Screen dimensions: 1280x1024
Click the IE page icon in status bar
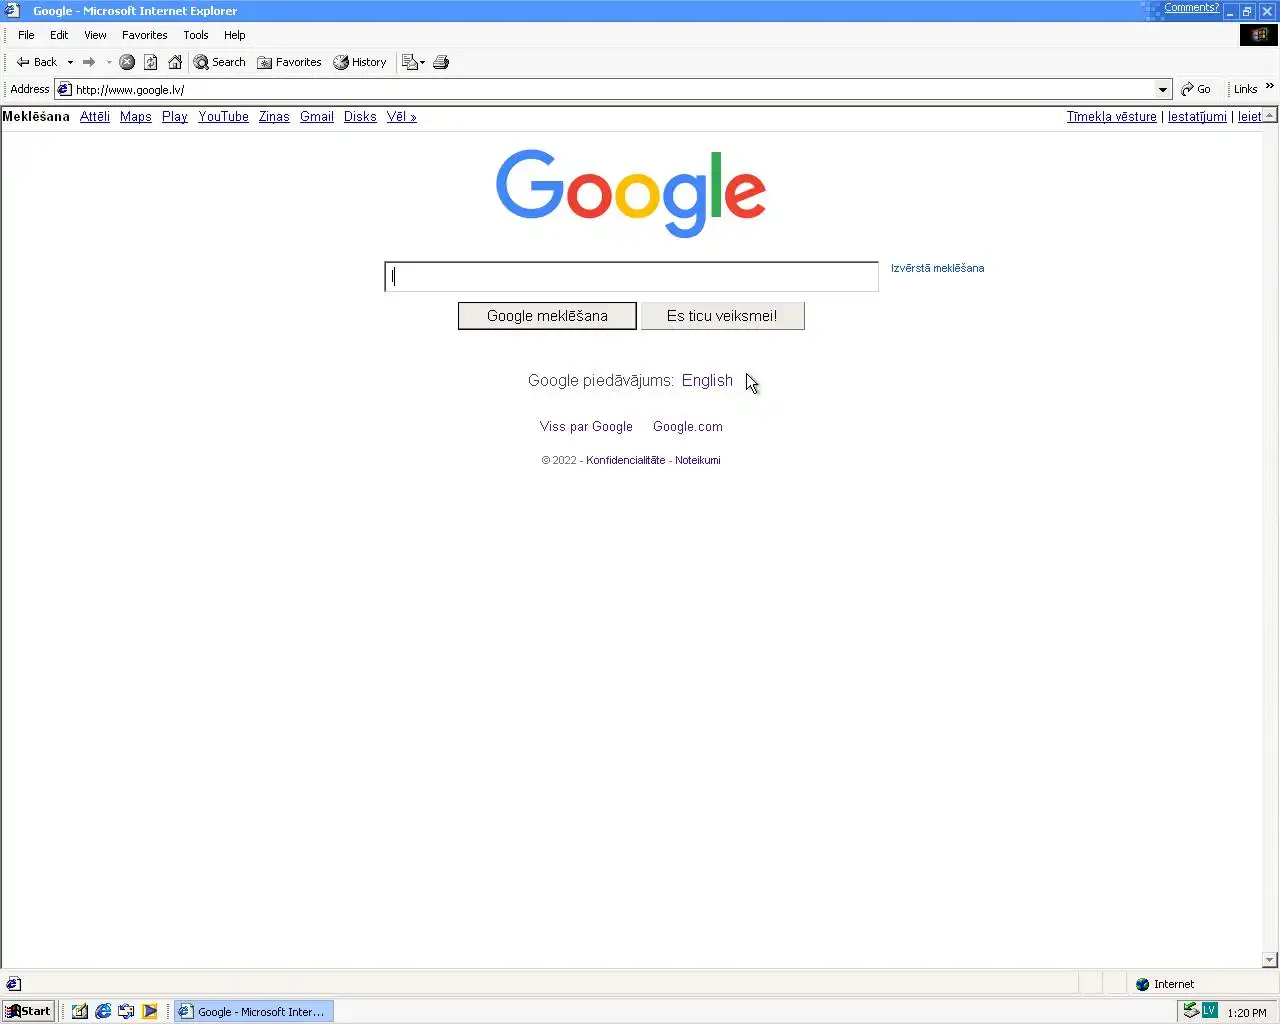pyautogui.click(x=13, y=984)
